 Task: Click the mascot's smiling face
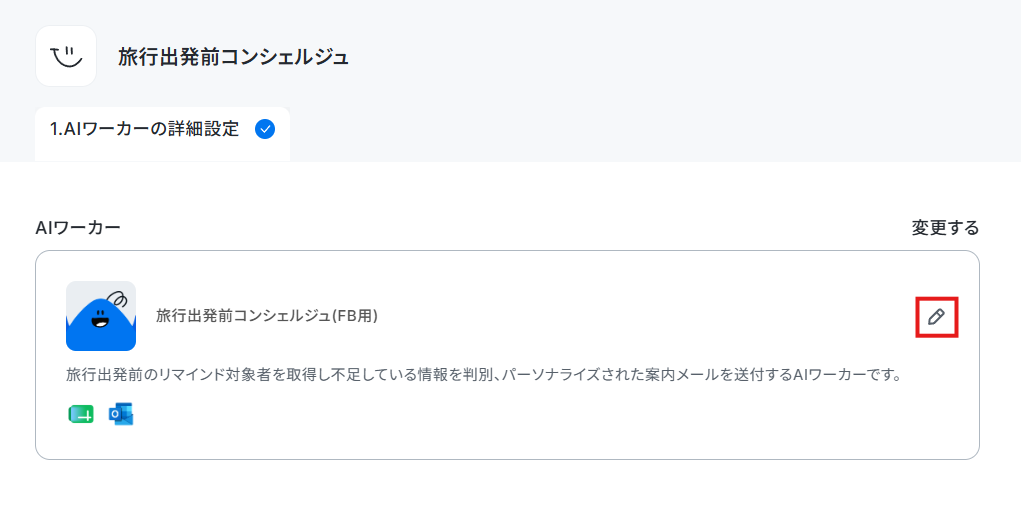[100, 320]
